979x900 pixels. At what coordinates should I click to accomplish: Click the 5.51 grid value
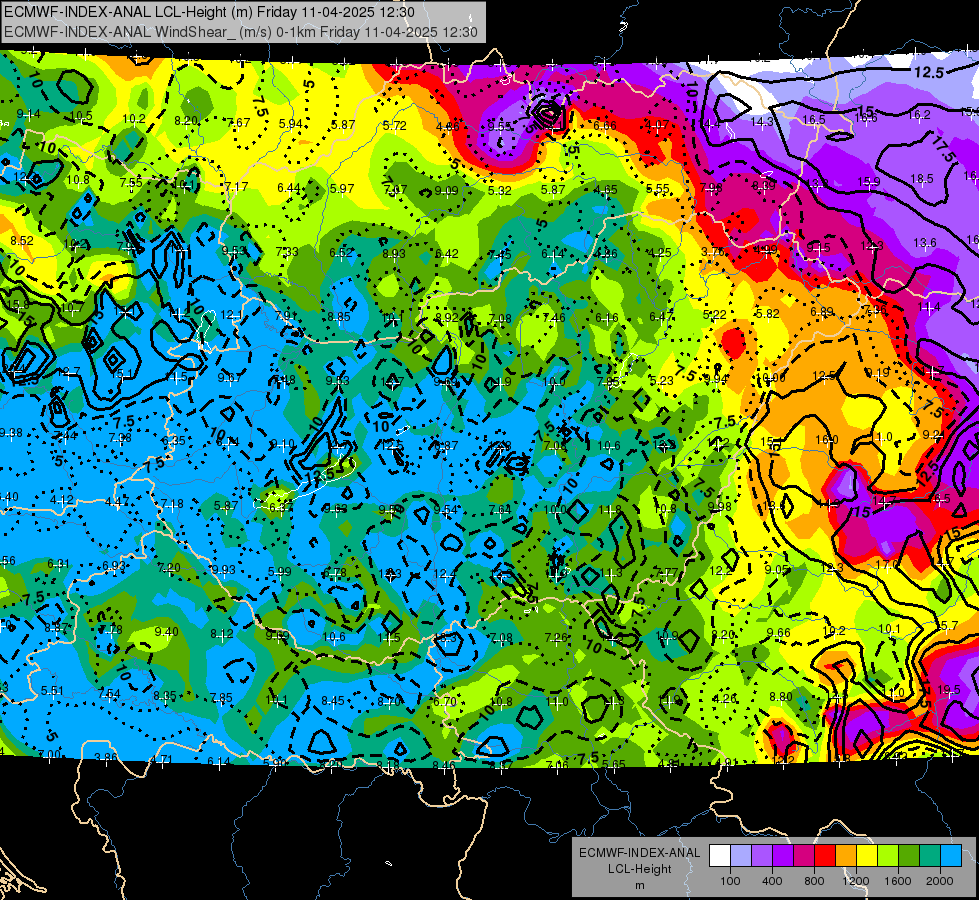click(52, 691)
